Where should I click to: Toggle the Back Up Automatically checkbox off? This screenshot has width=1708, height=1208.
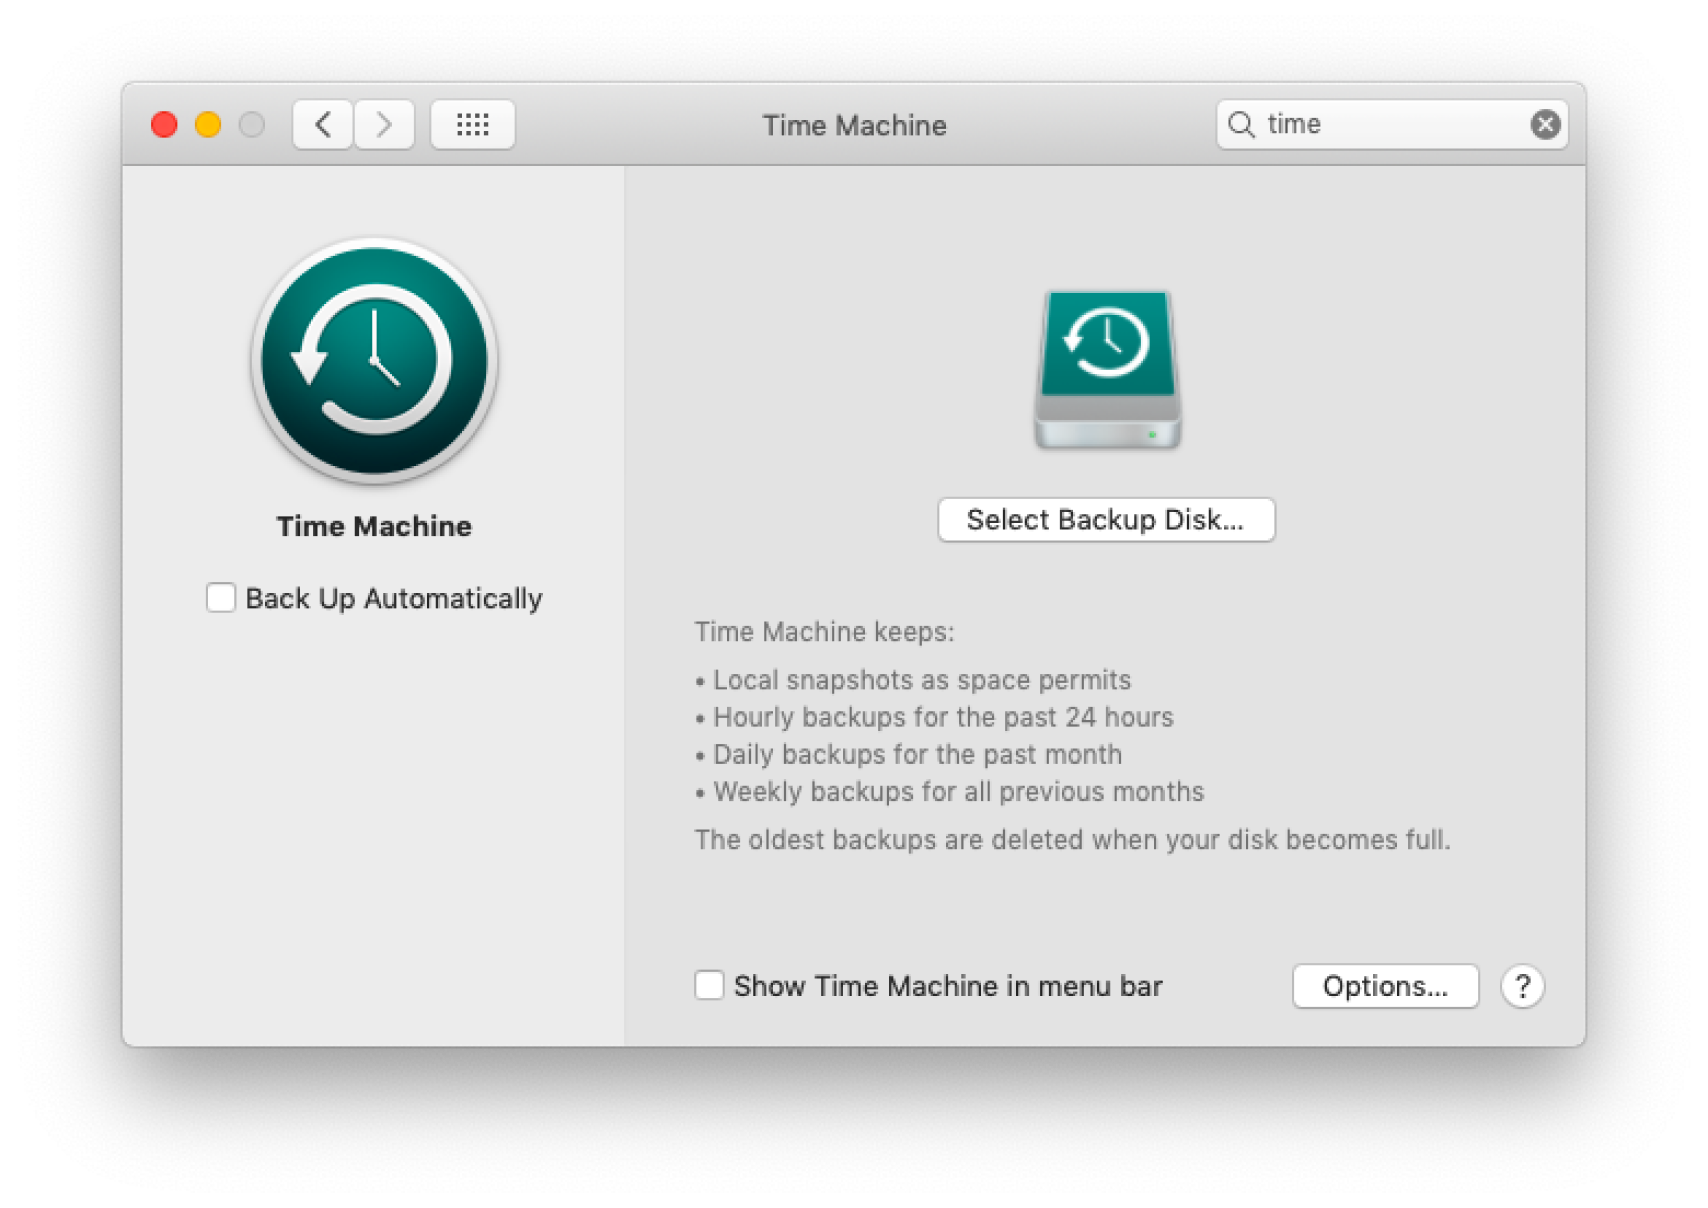tap(221, 597)
